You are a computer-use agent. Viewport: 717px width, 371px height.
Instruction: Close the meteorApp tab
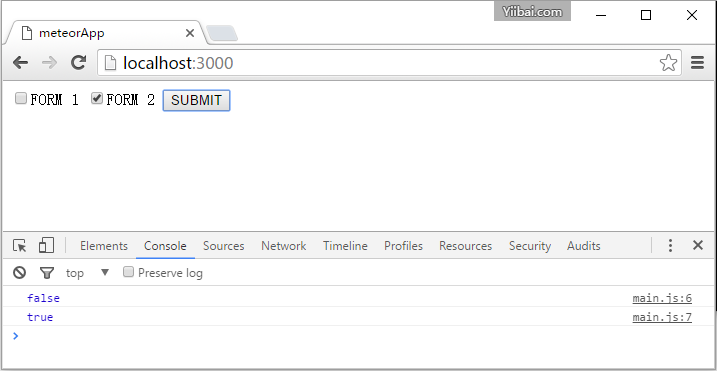coord(190,33)
